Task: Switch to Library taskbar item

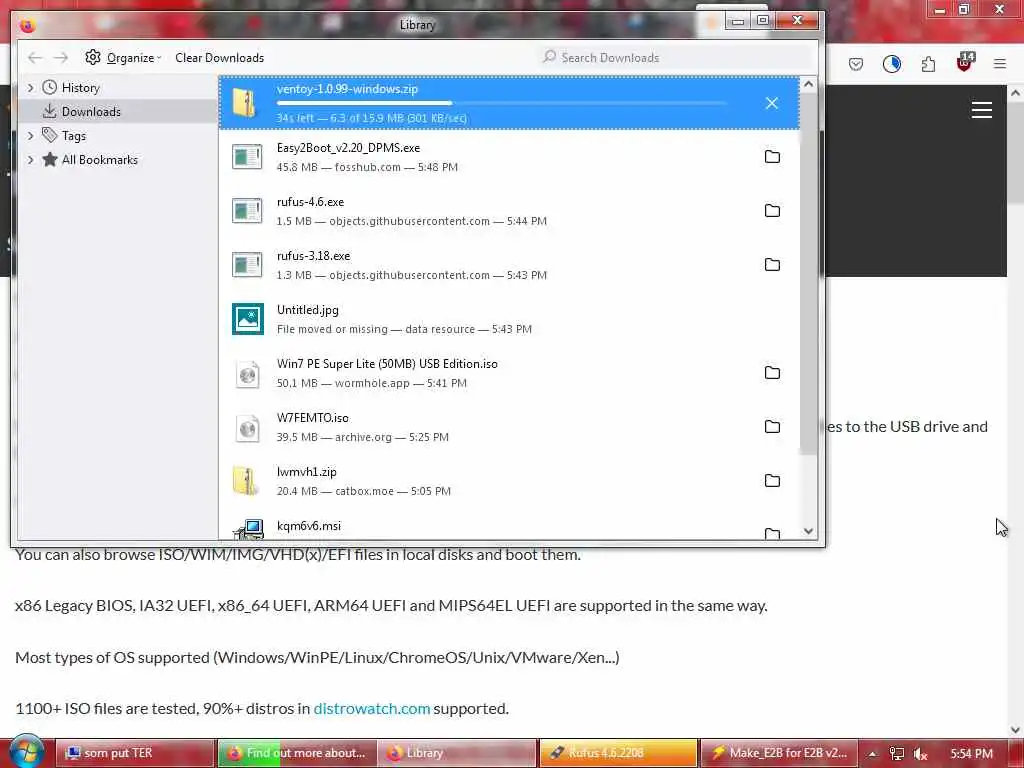Action: [457, 753]
